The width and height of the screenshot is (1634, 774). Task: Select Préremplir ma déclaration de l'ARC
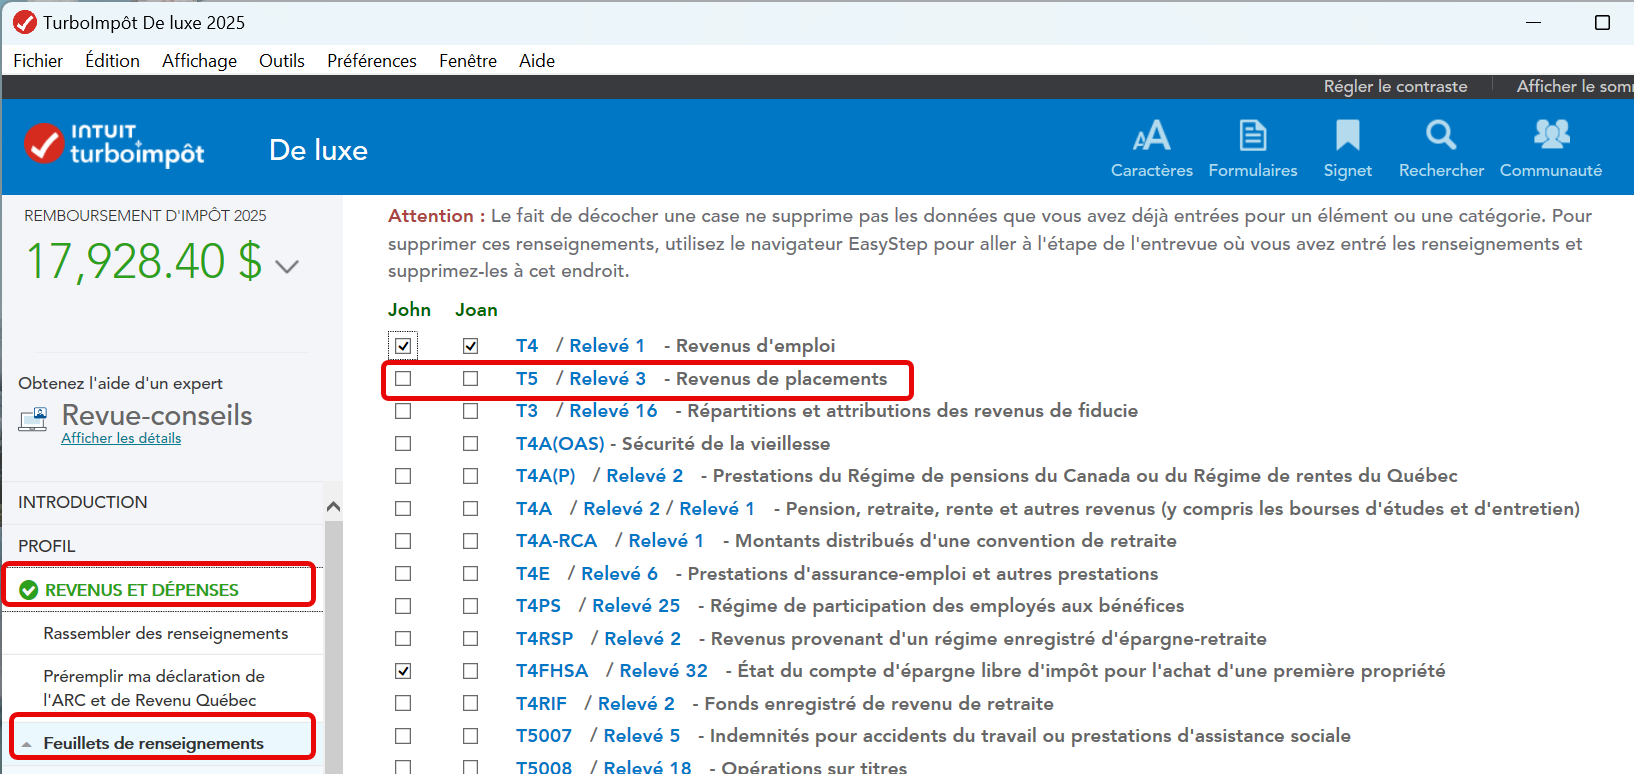coord(154,688)
